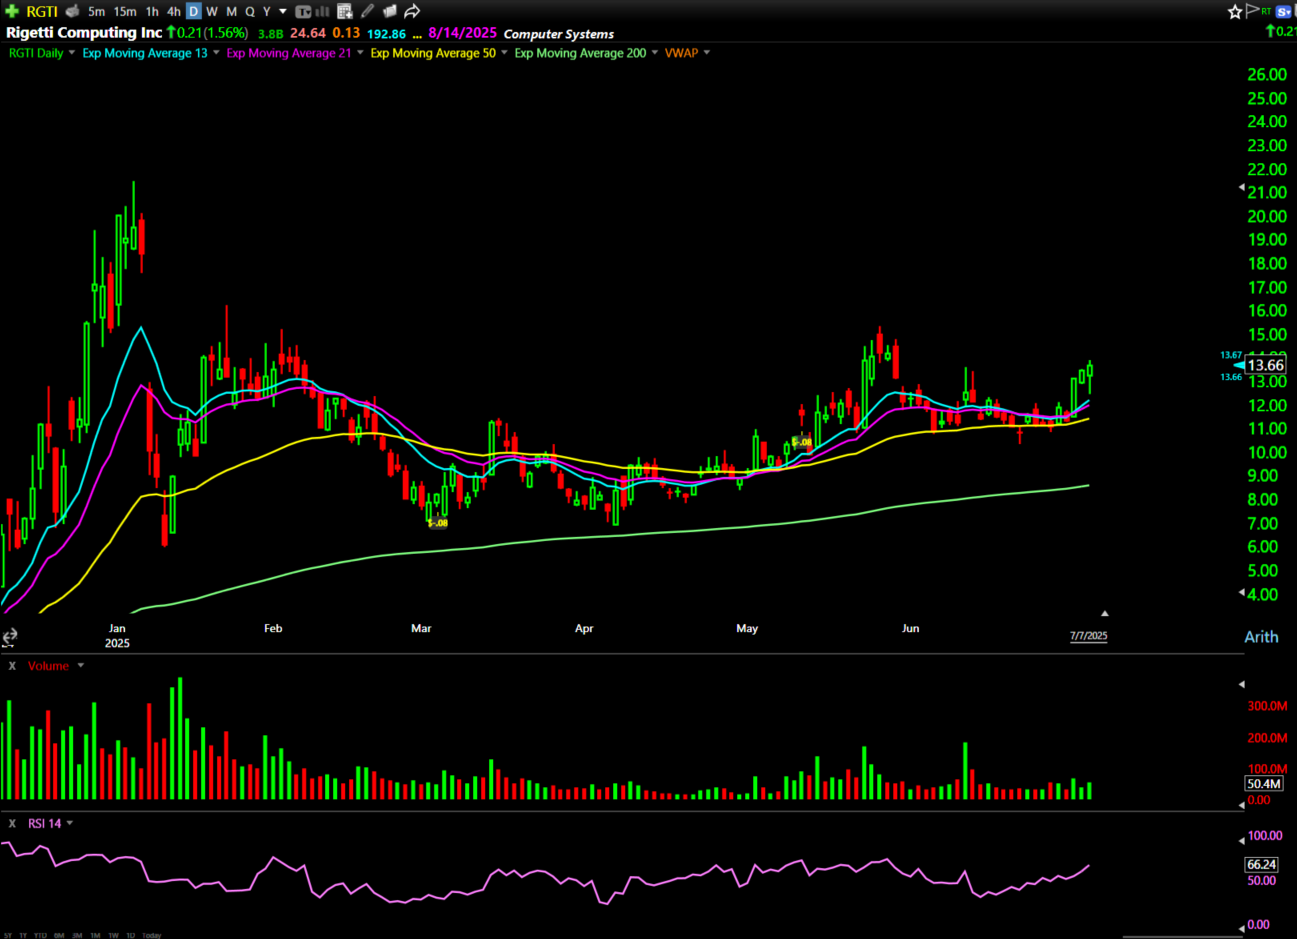Expand the VWAP indicator dropdown
Viewport: 1297px width, 939px height.
(x=707, y=53)
